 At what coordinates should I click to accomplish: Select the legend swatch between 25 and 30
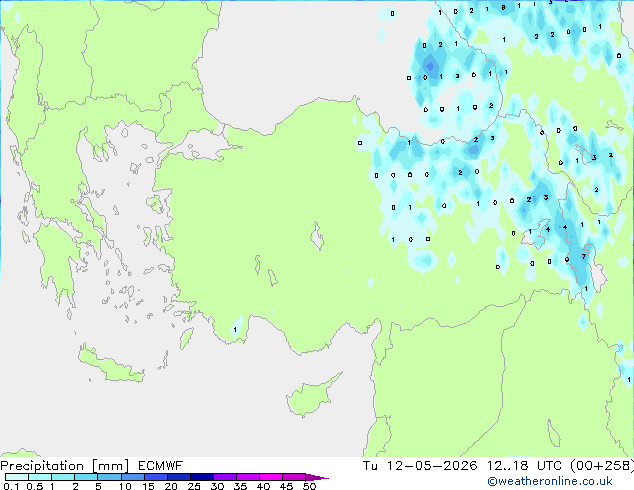click(x=201, y=477)
